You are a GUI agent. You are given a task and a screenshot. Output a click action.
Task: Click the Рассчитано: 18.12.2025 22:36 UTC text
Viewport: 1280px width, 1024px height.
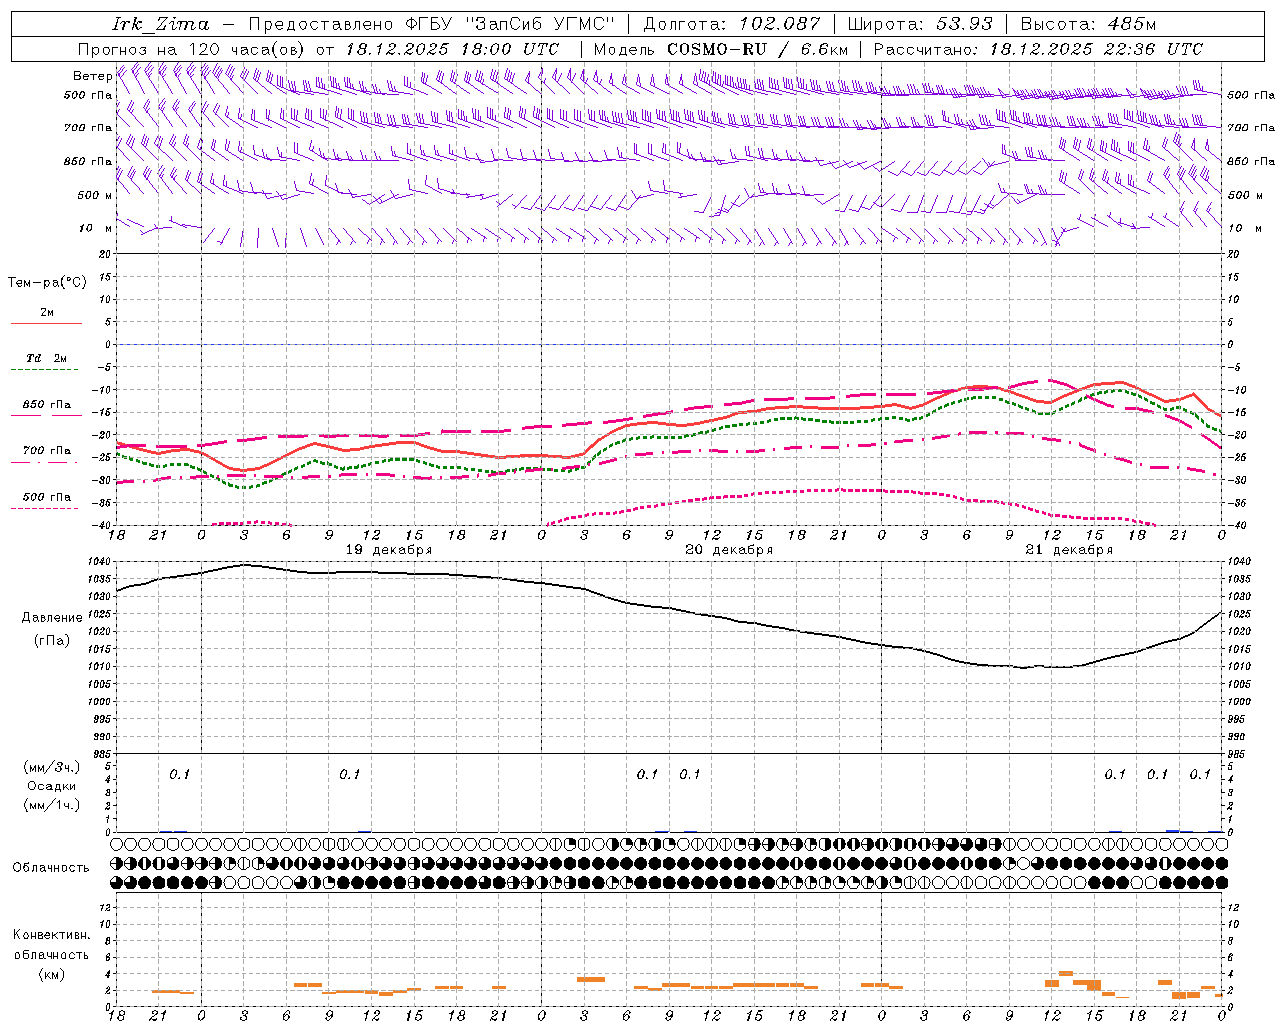1038,49
